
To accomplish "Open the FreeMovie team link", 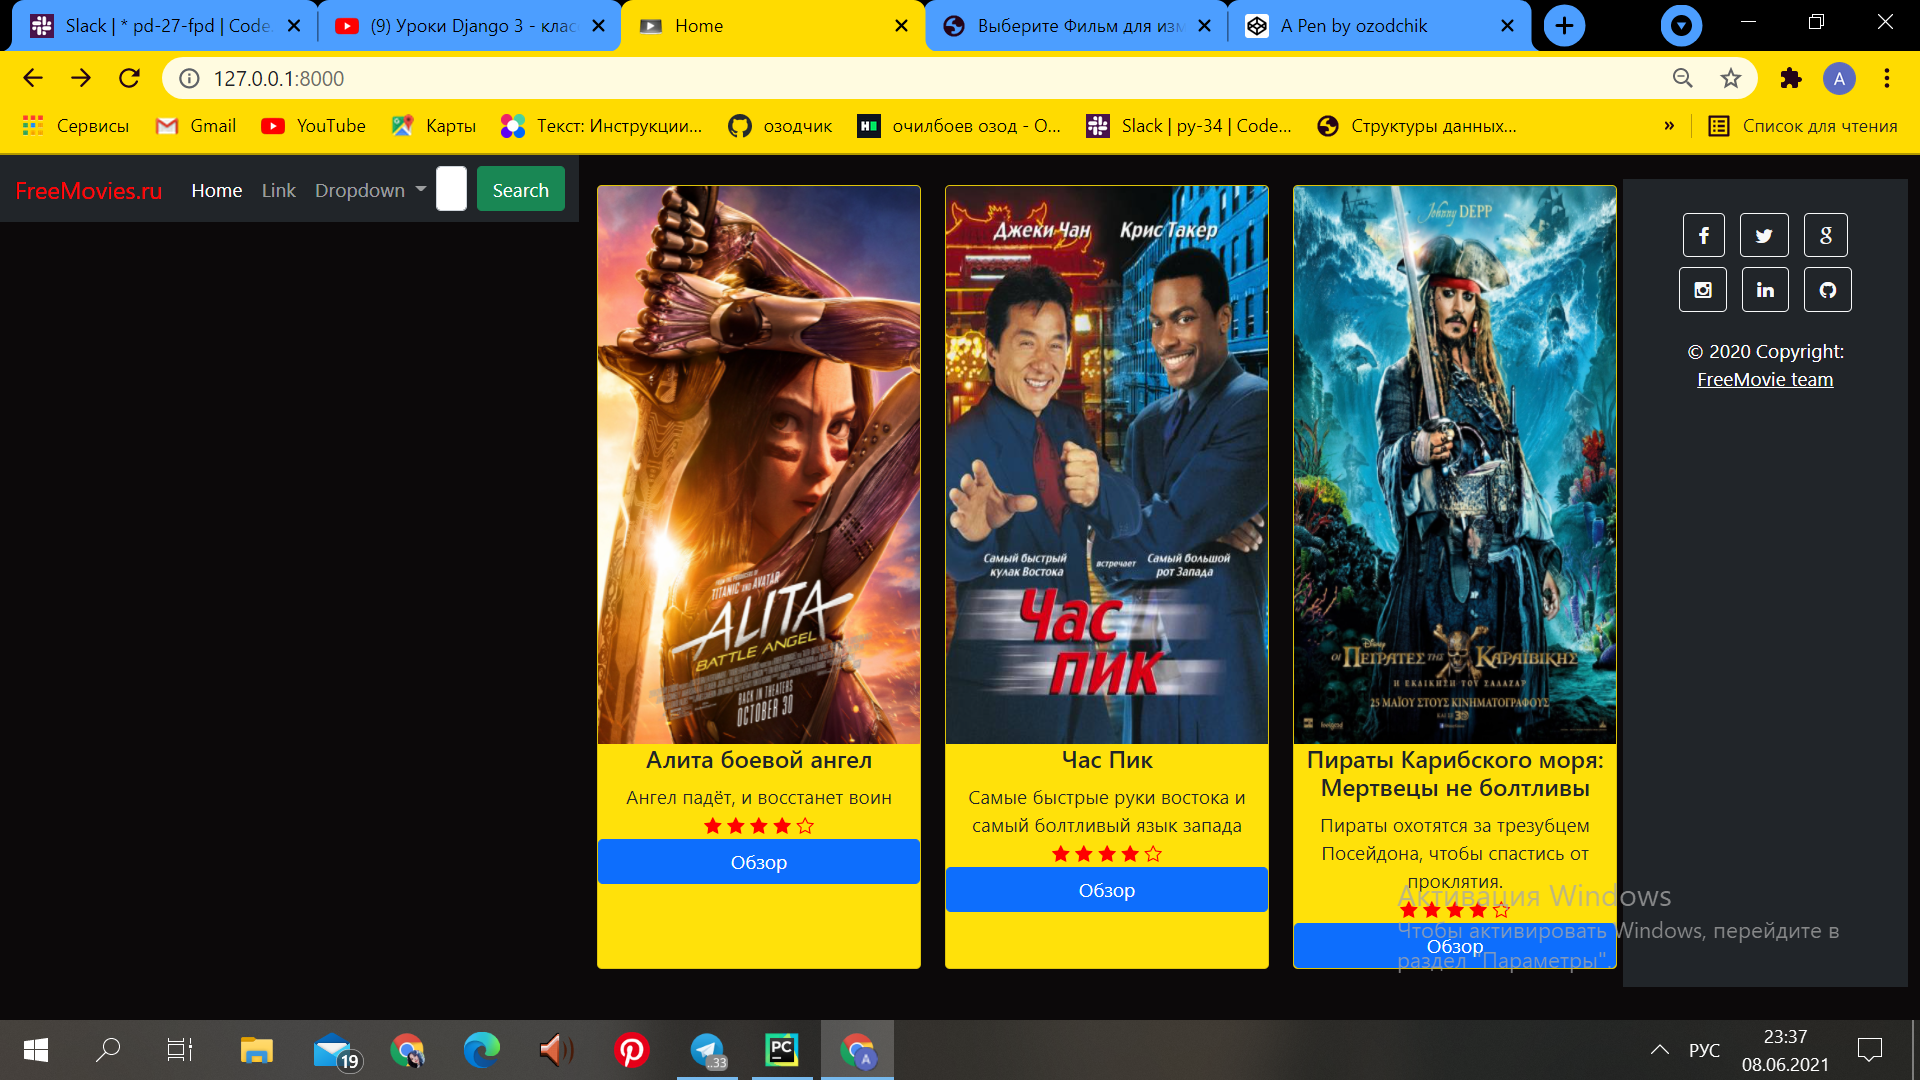I will click(1765, 380).
